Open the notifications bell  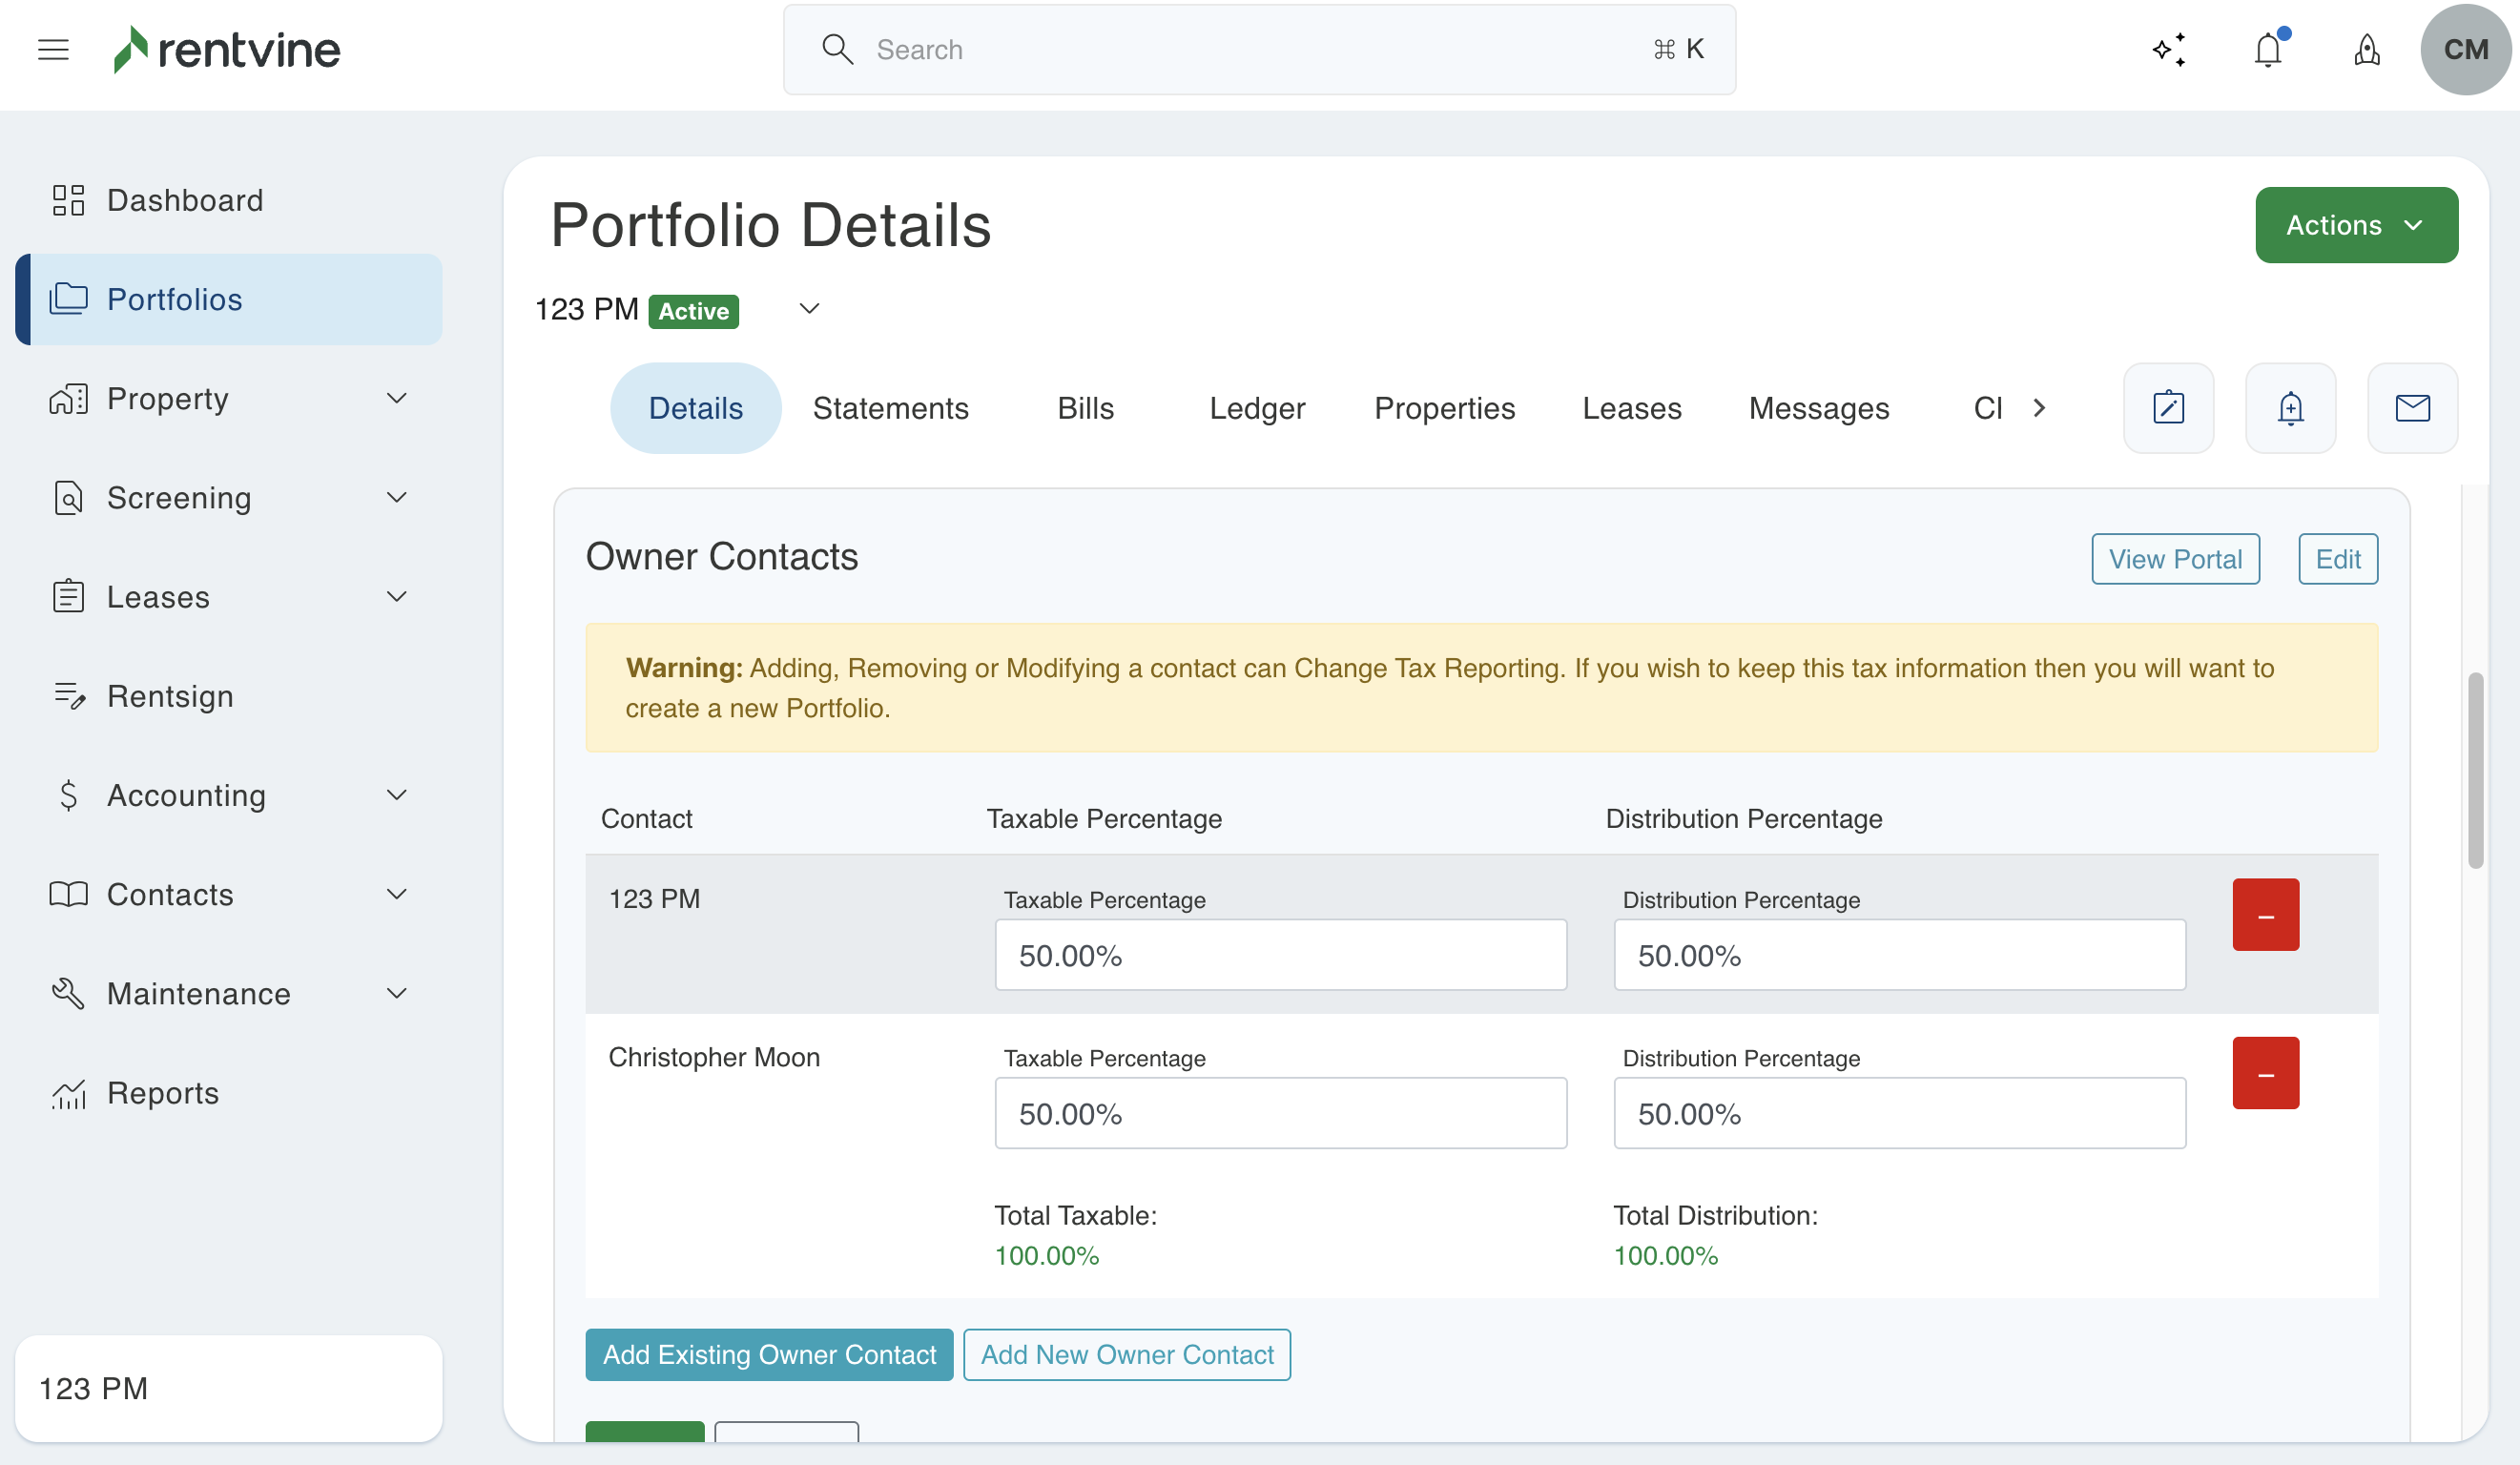pyautogui.click(x=2268, y=49)
